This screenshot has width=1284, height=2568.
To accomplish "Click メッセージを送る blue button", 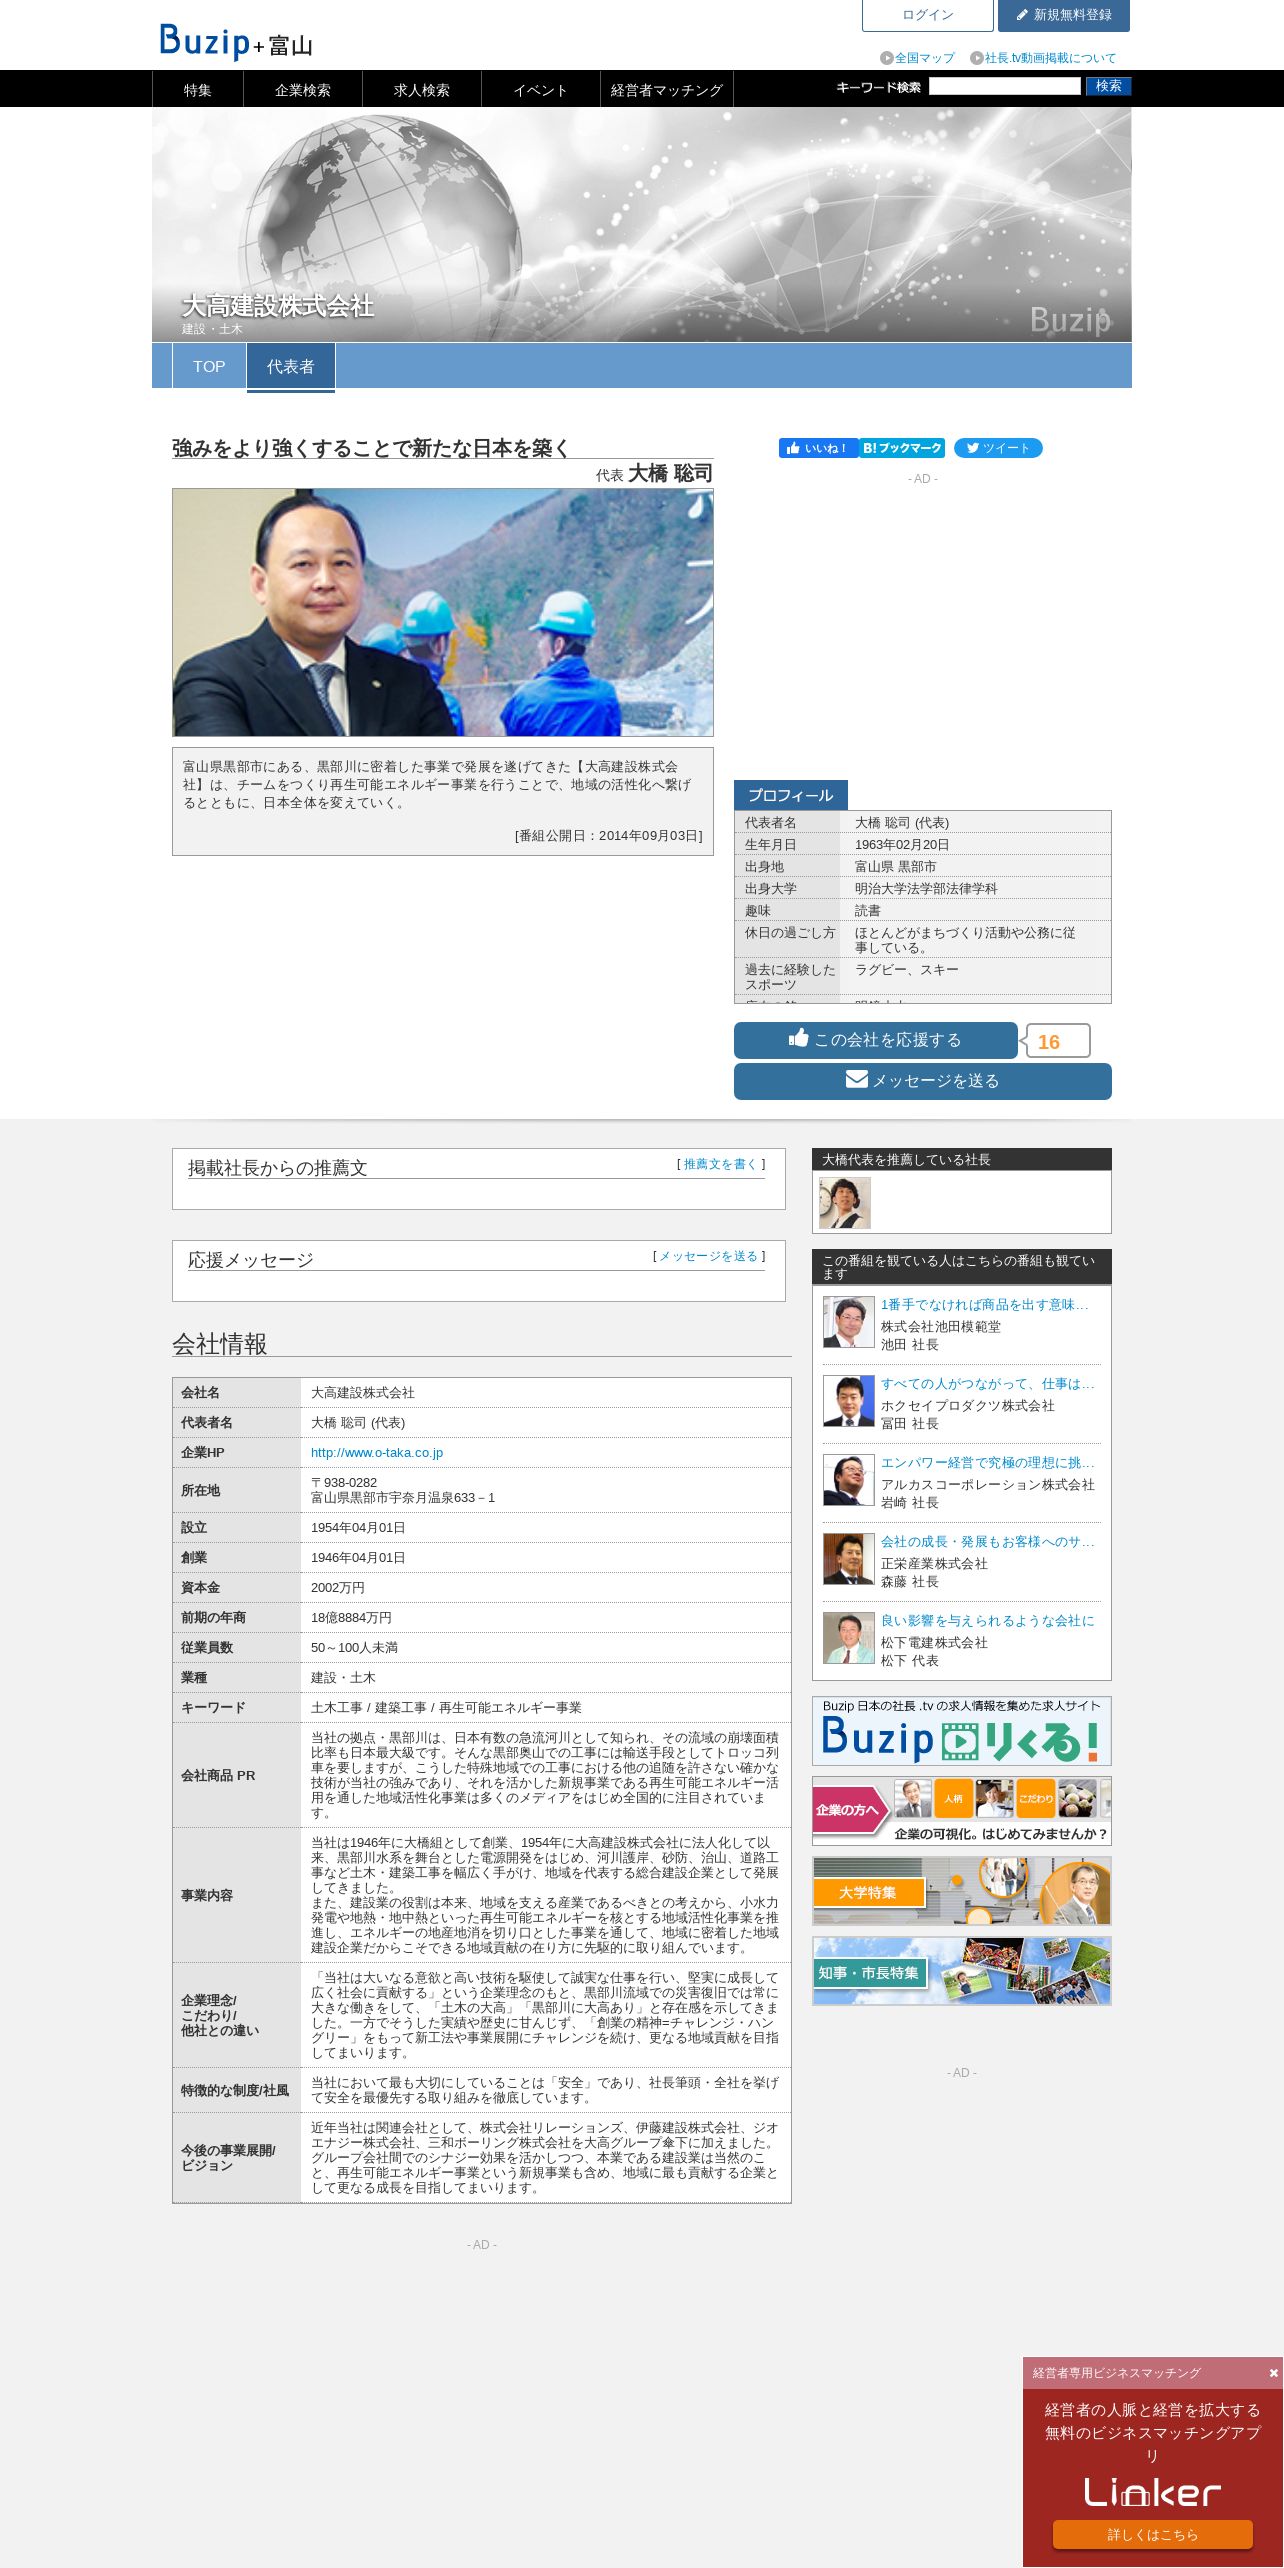I will (x=922, y=1081).
